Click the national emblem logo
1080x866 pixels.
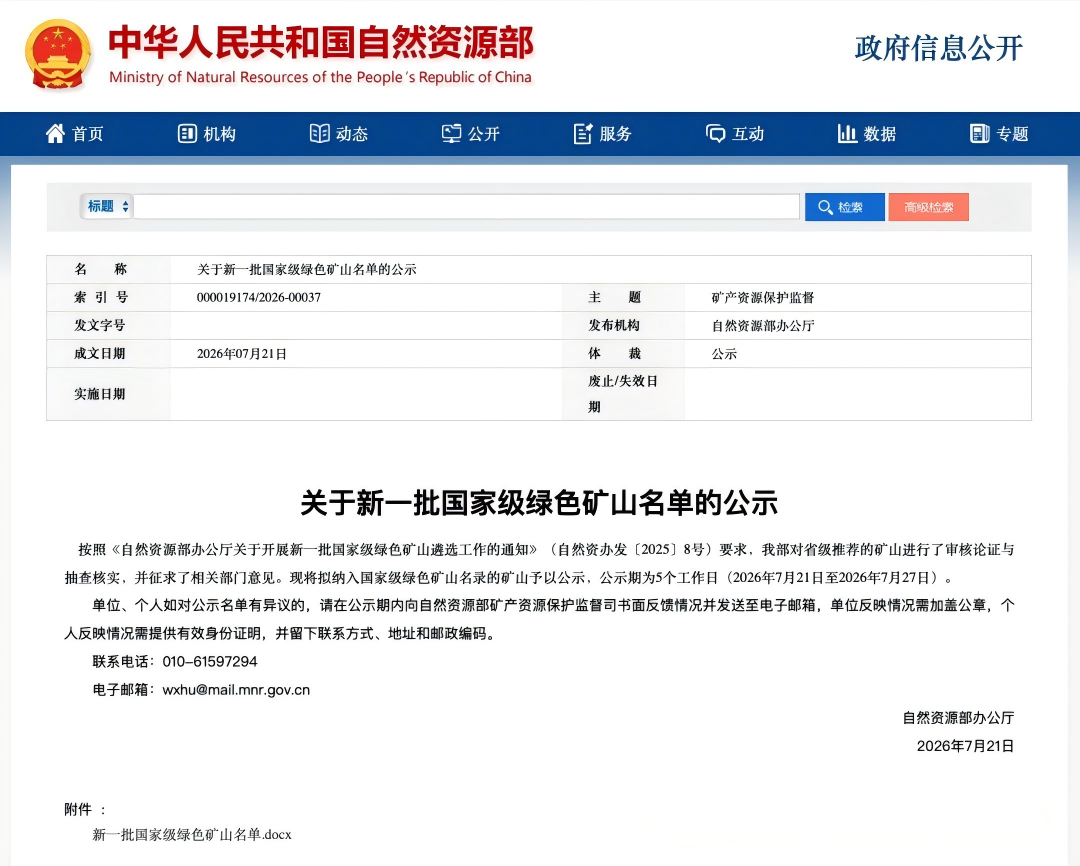pos(58,54)
